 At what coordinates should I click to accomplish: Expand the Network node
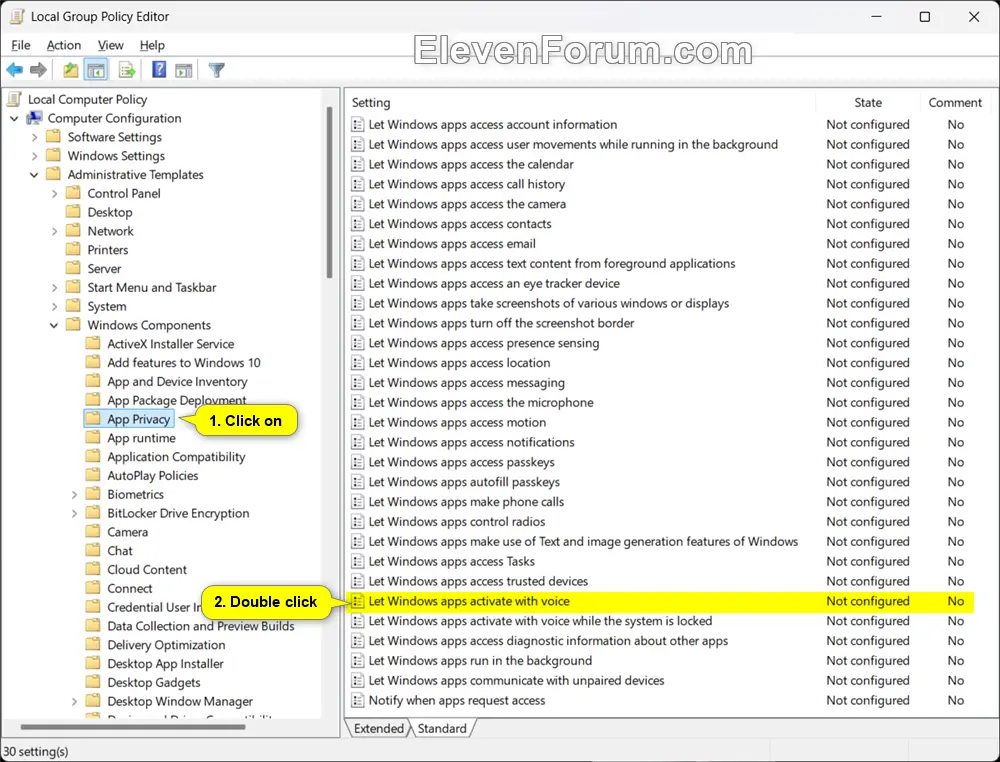coord(54,231)
